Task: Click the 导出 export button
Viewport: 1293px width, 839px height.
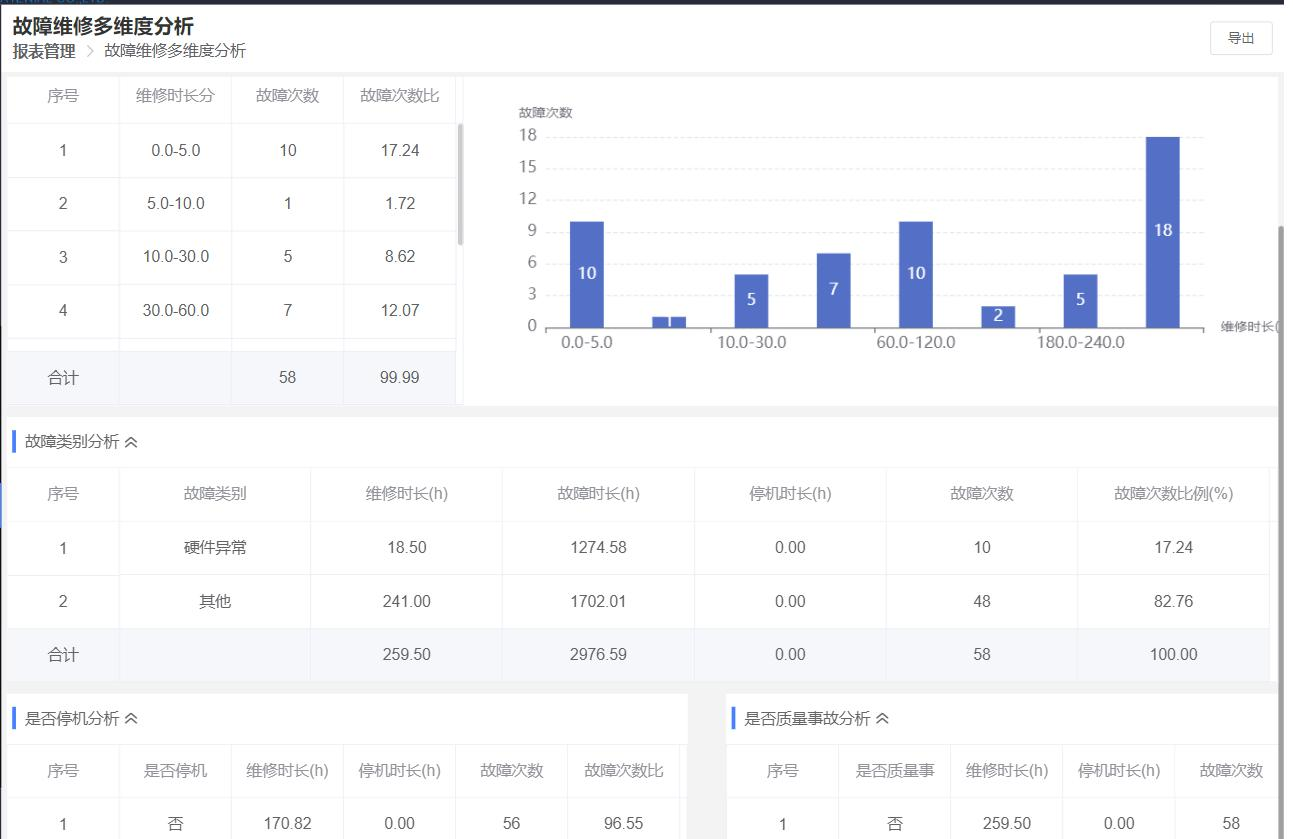Action: click(x=1240, y=38)
